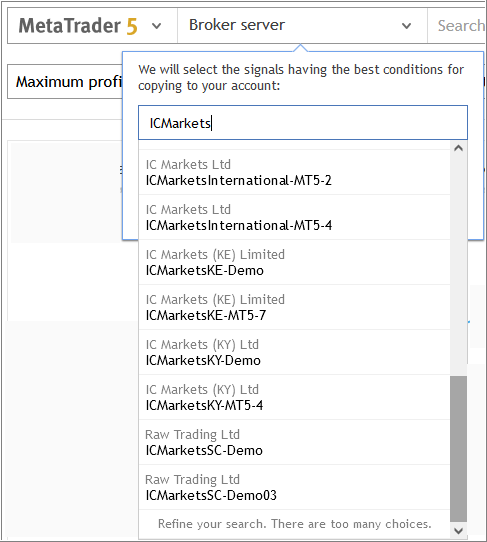Click the chevron next to MetaTrader 5
The height and width of the screenshot is (542, 487).
157,26
